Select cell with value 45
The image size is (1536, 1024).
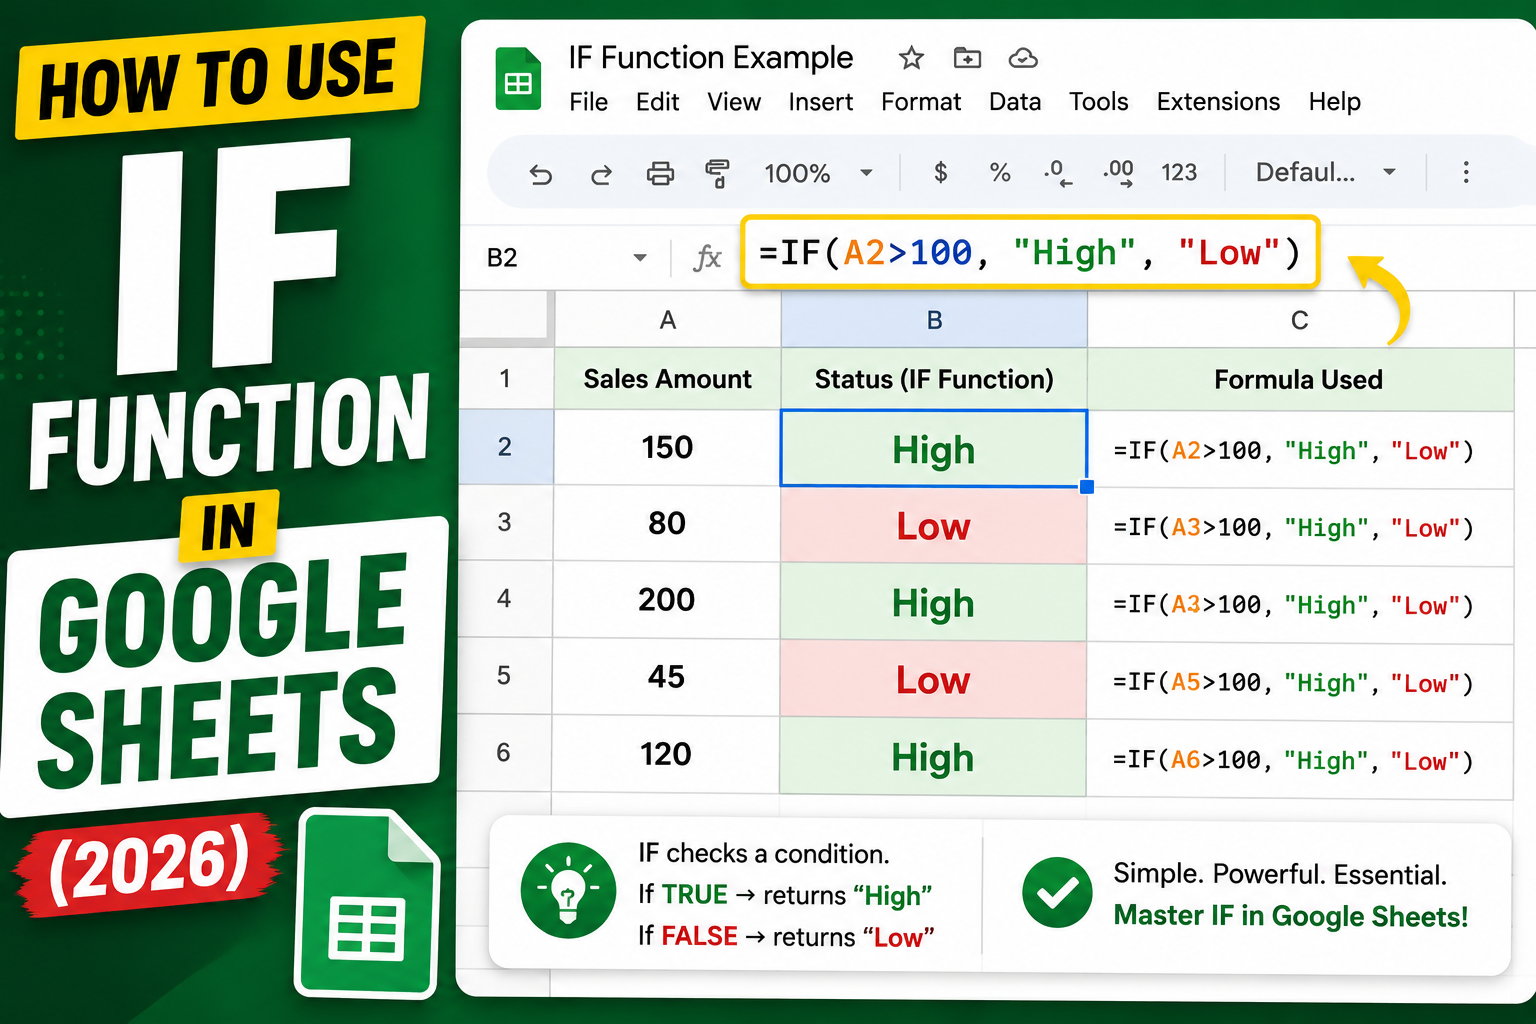[x=667, y=677]
